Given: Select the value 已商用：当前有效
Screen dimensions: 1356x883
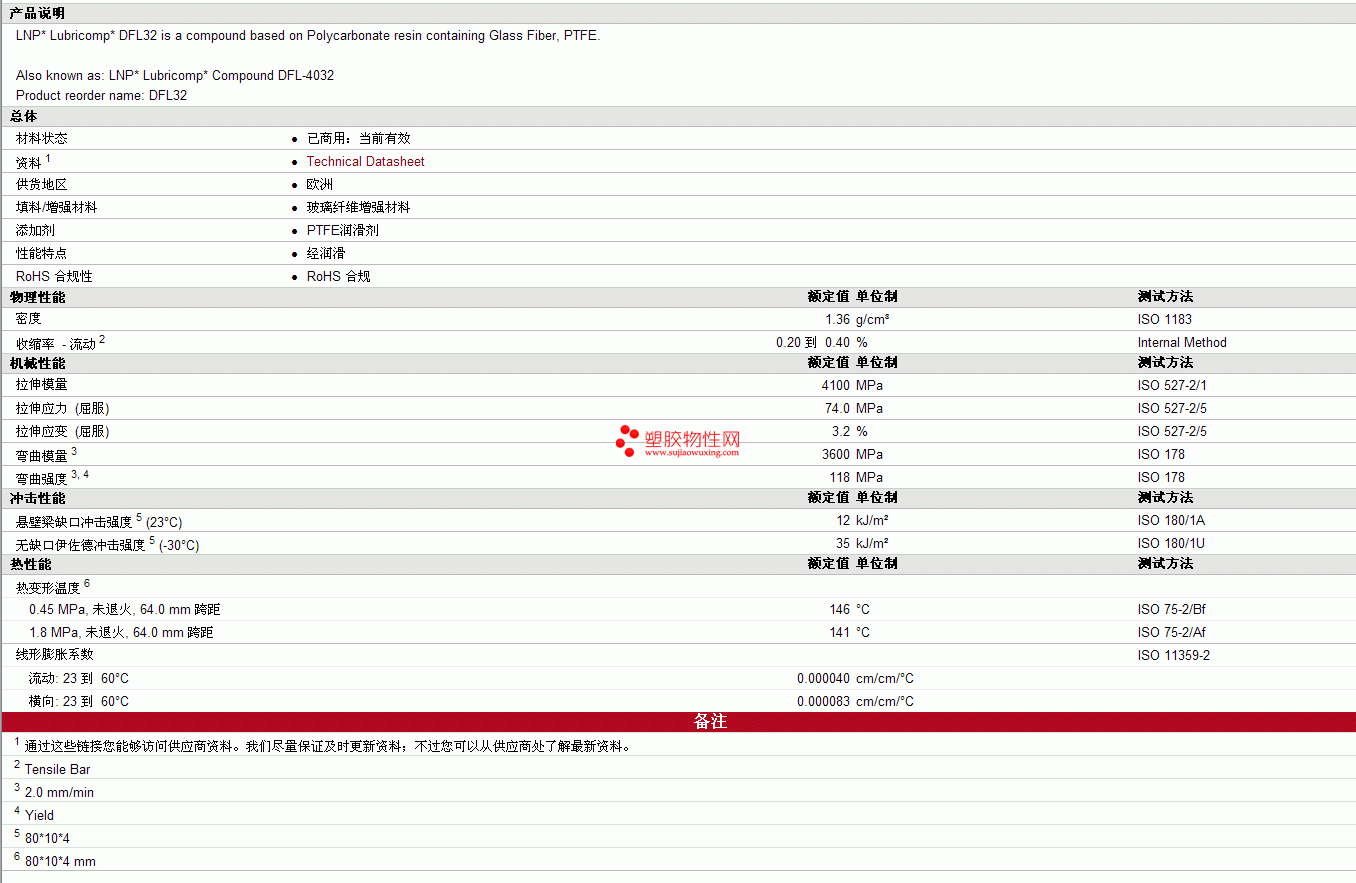Looking at the screenshot, I should coord(358,138).
